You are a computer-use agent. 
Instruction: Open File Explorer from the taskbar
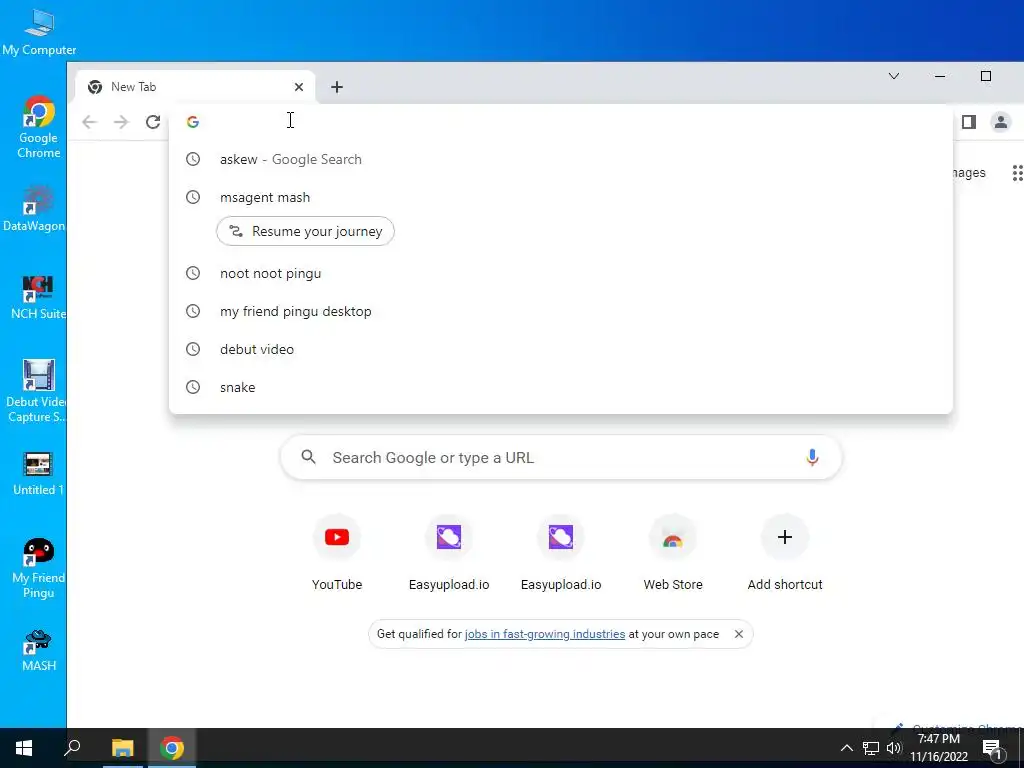click(x=122, y=748)
